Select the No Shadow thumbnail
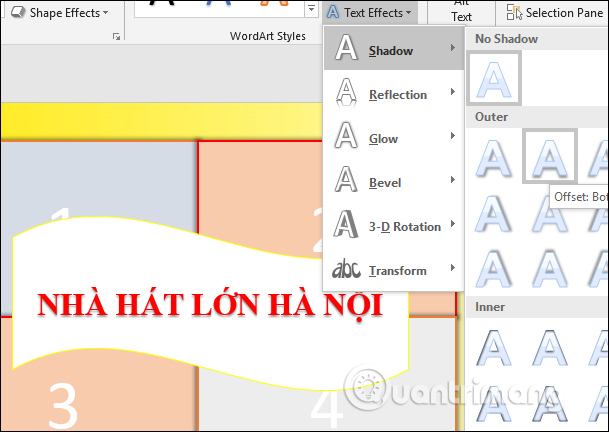 (494, 79)
